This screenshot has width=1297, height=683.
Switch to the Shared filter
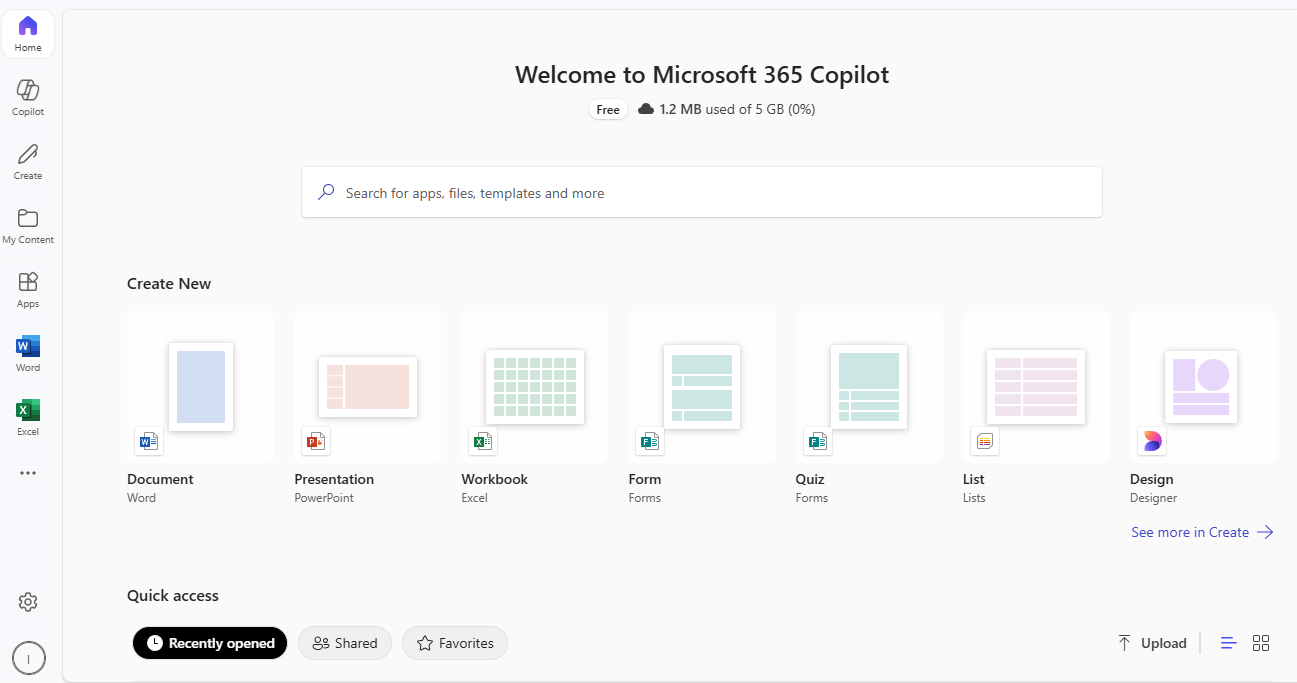345,643
